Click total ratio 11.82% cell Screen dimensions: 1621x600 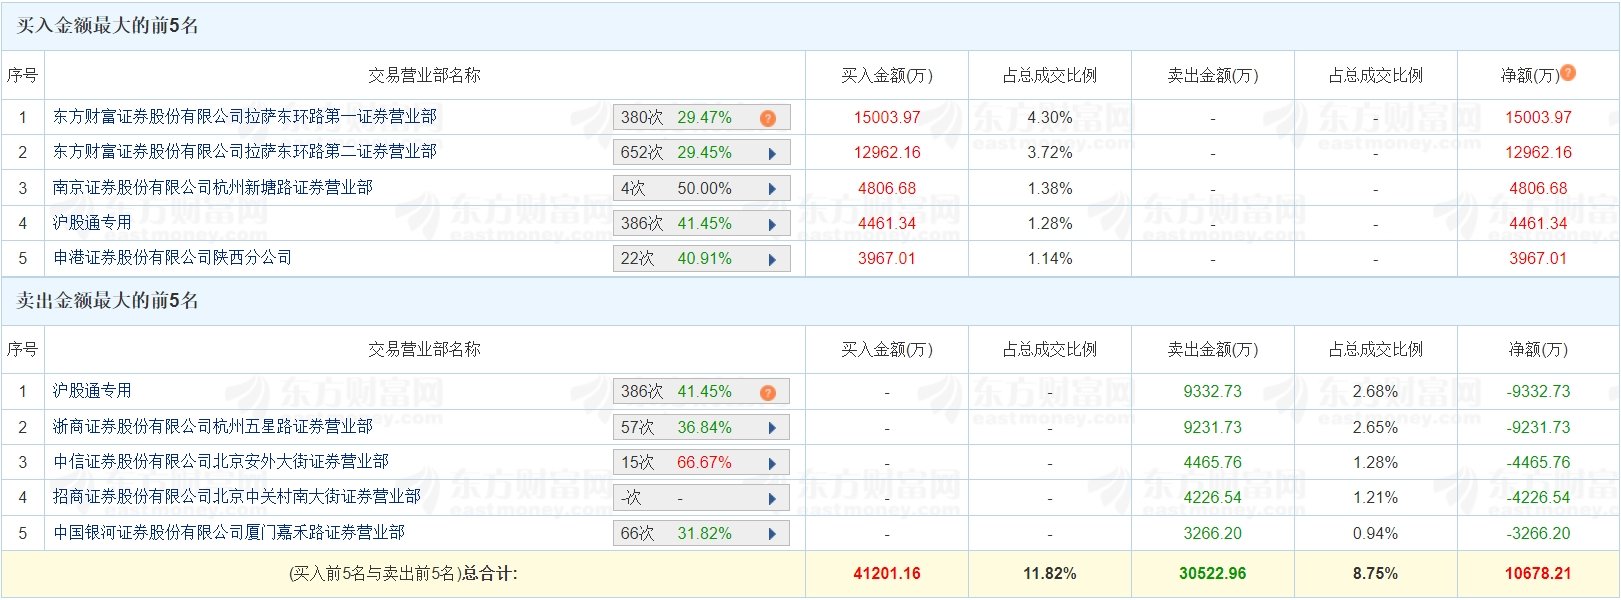(x=1050, y=573)
